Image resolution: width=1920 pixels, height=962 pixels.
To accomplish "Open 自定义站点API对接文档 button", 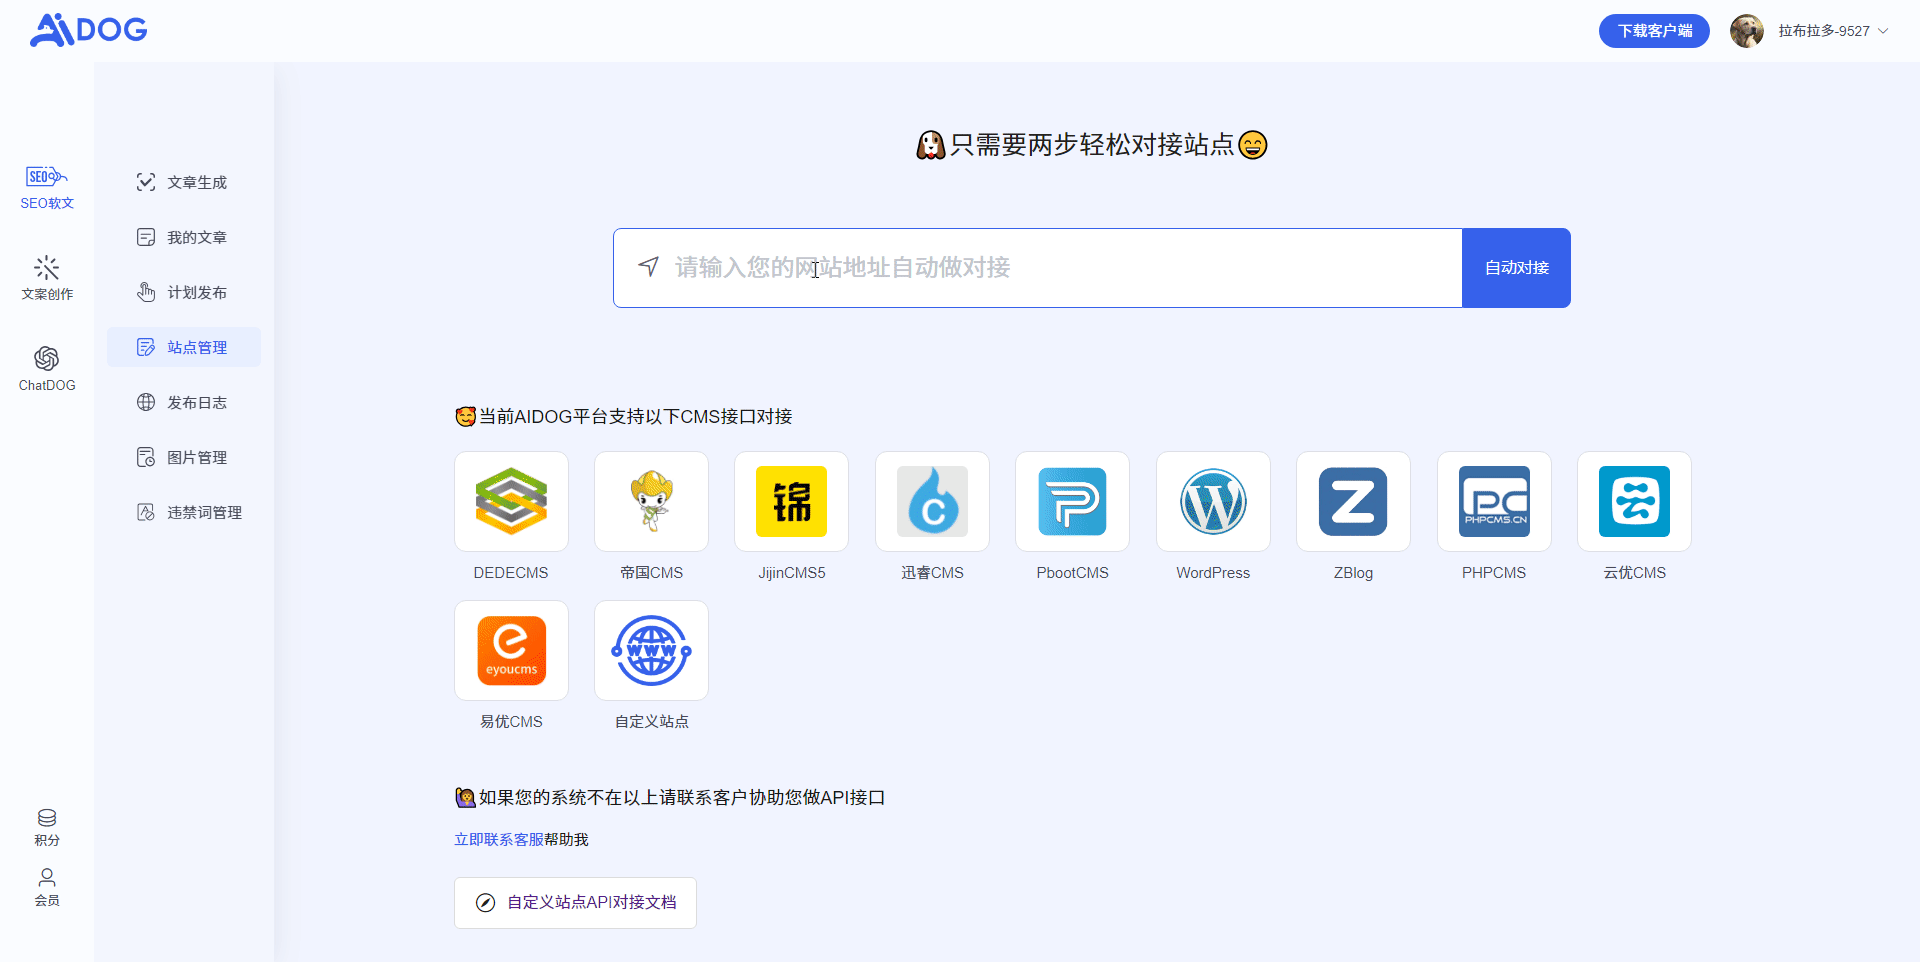I will point(575,903).
